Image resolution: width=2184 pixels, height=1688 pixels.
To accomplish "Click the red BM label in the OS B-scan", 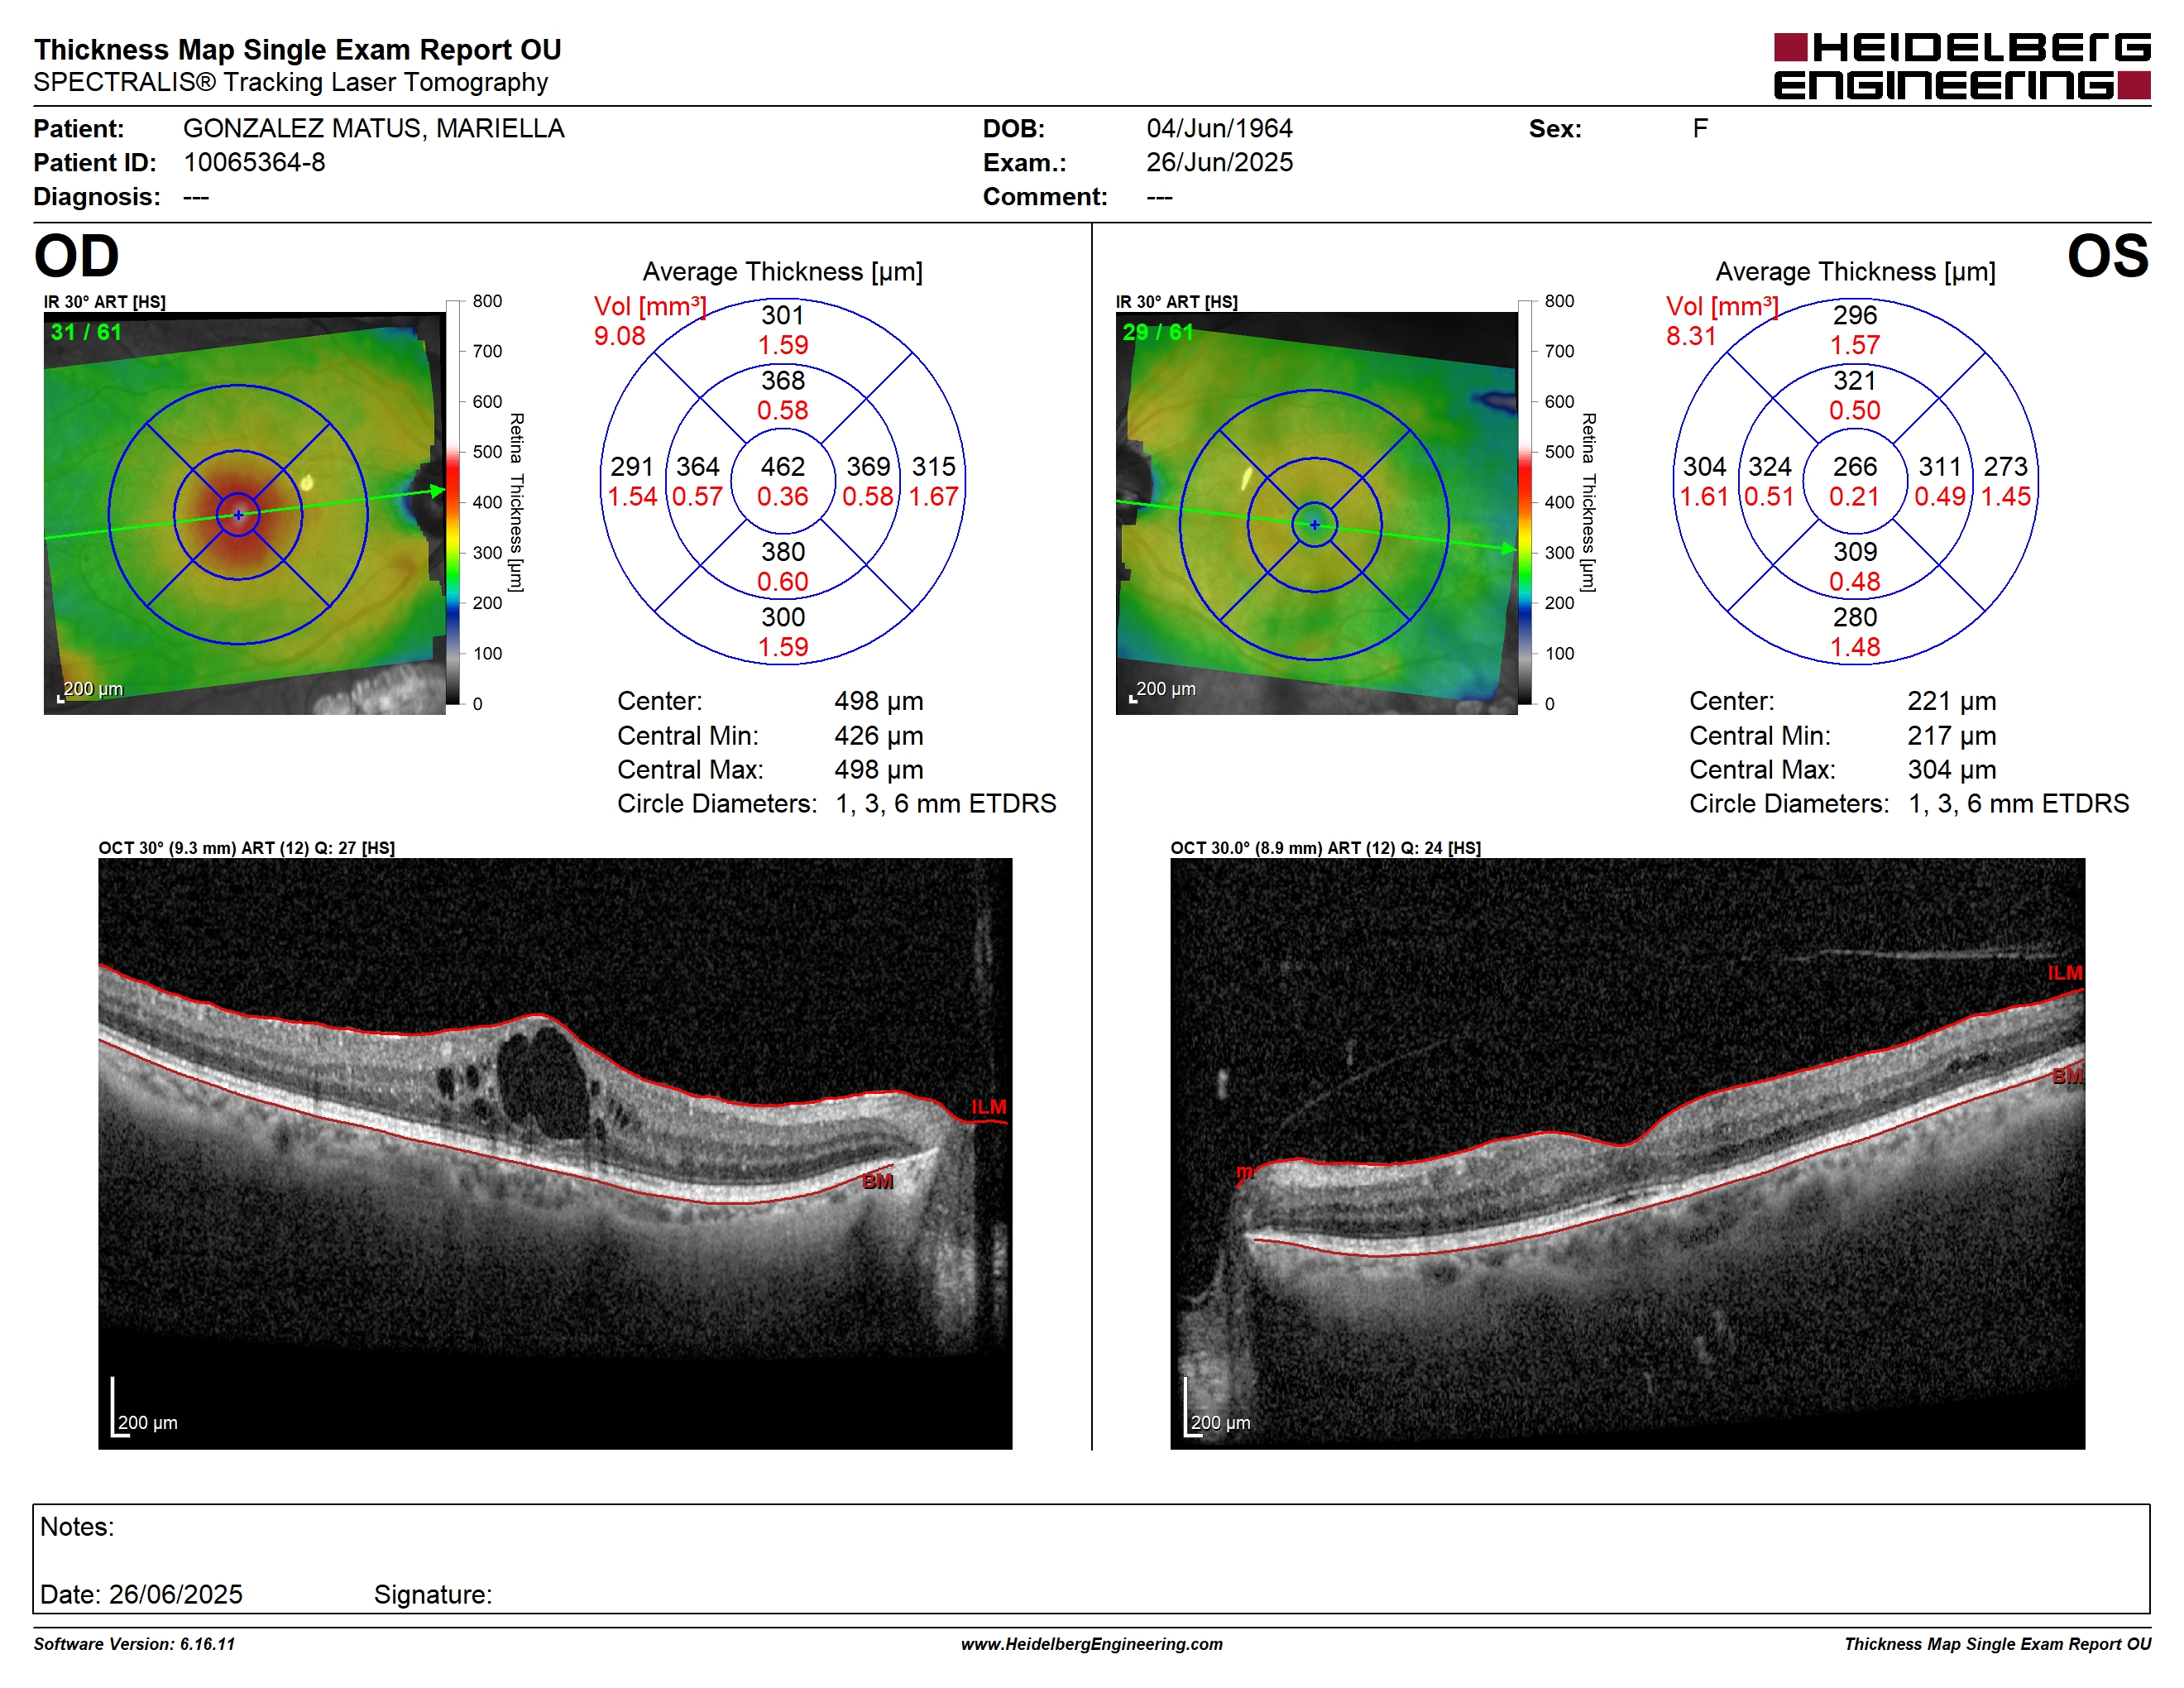I will tap(2067, 1076).
